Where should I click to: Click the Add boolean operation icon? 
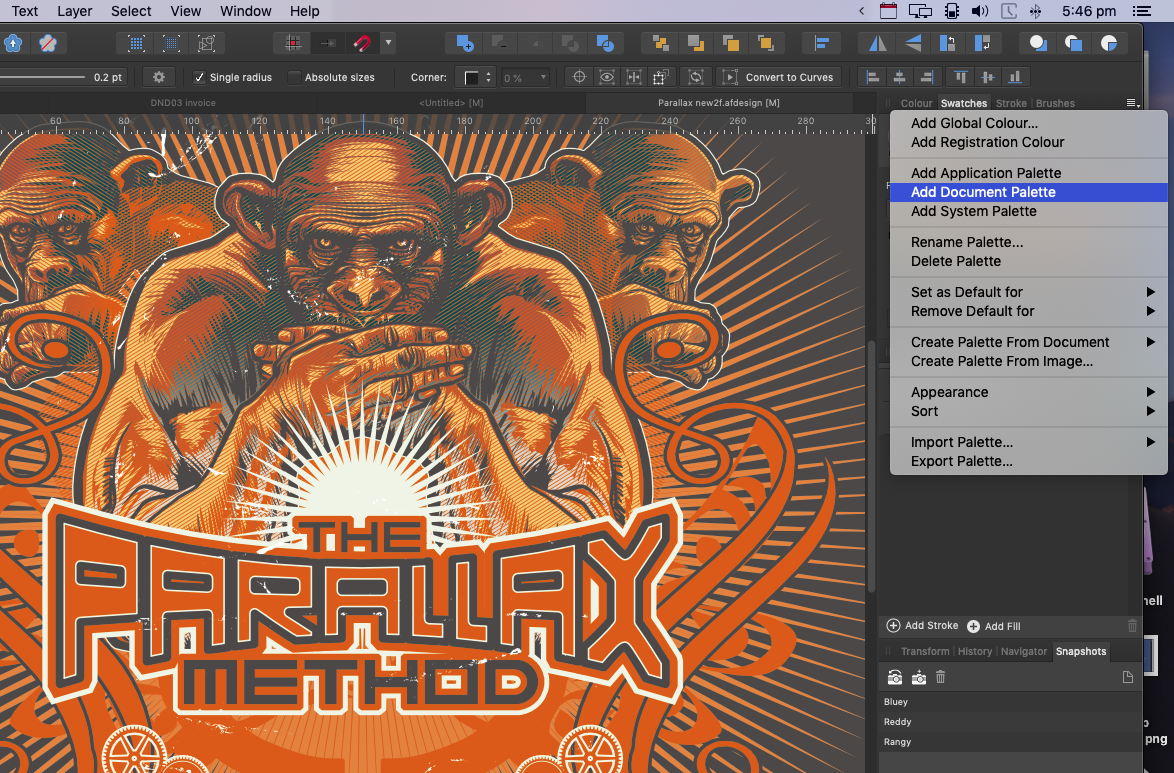(464, 43)
